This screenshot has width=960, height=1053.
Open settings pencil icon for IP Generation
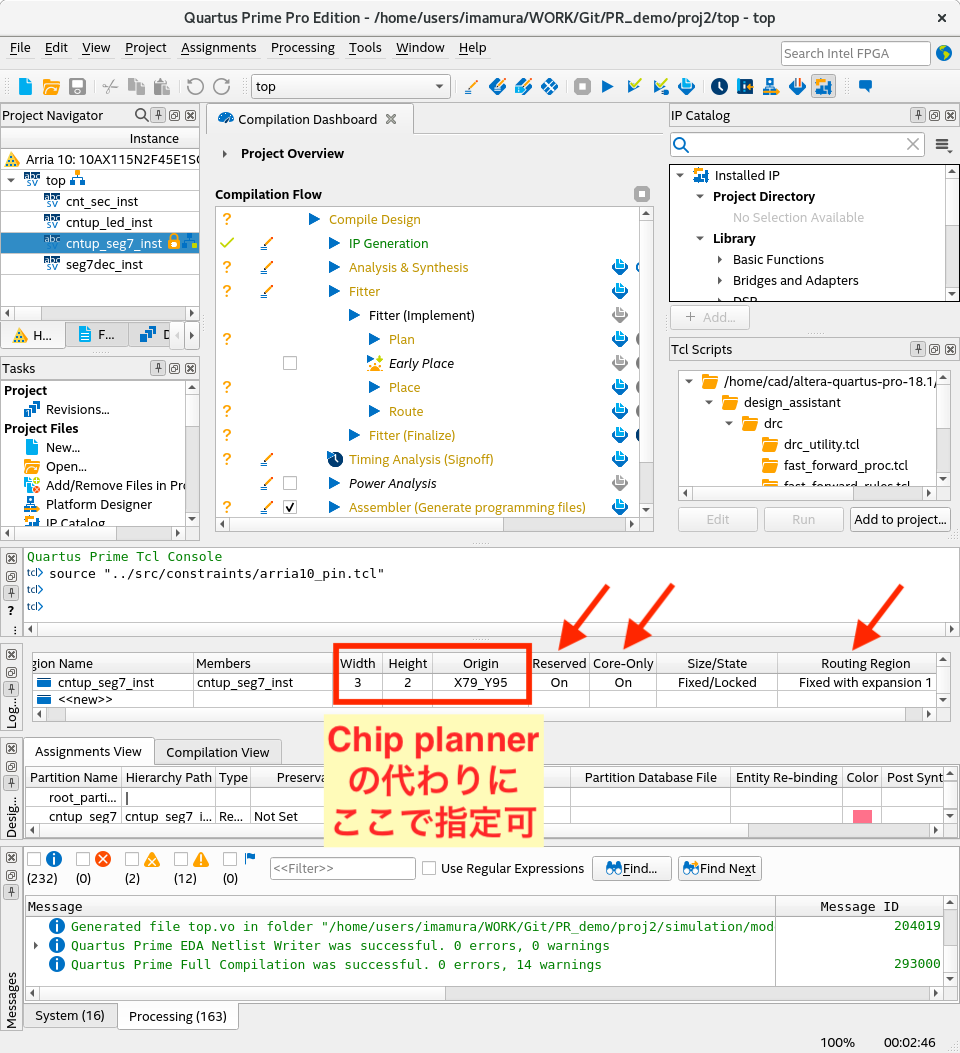click(267, 243)
